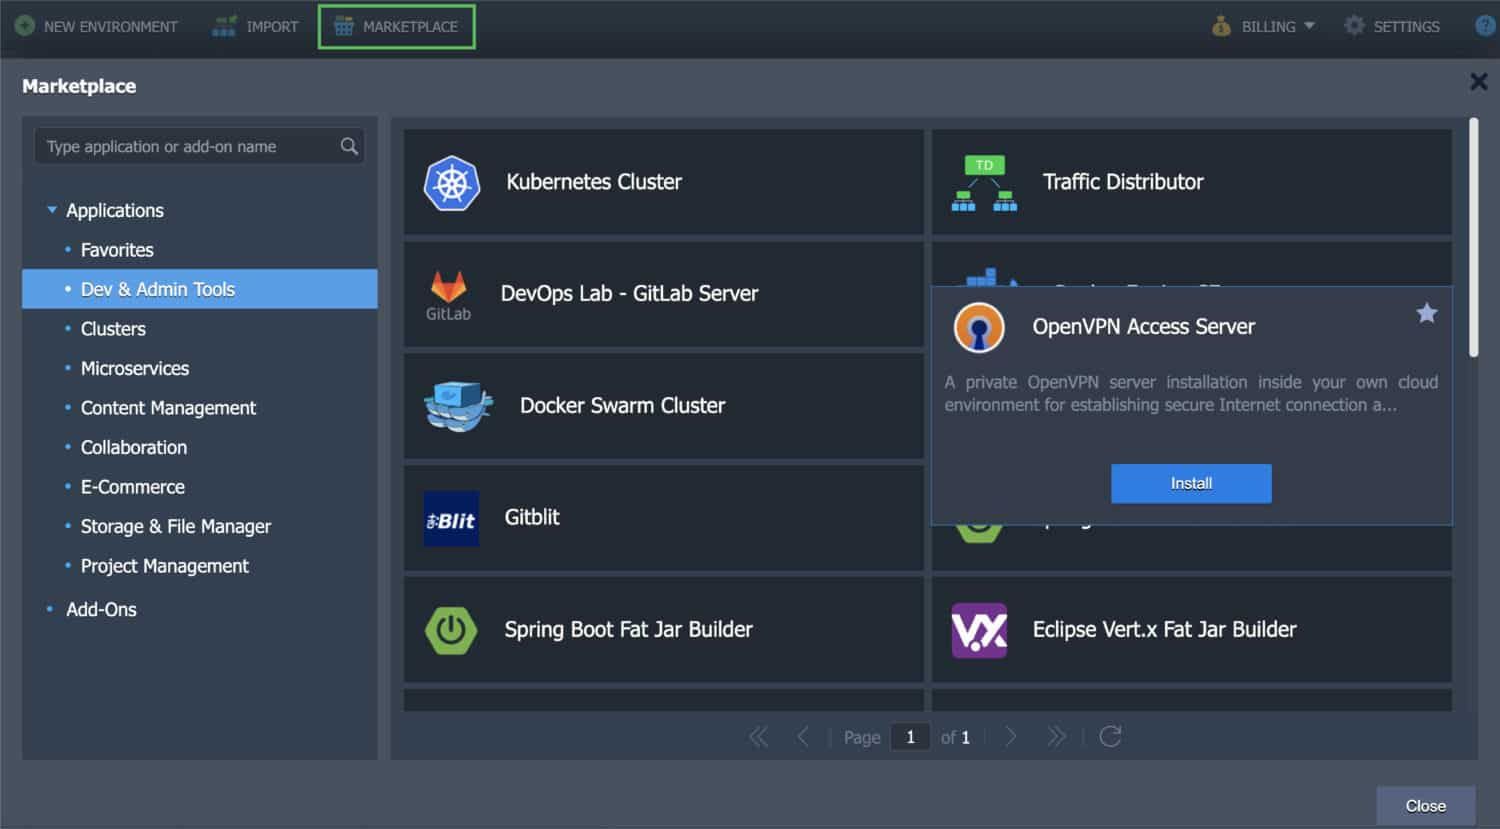Select the E-Commerce category
The height and width of the screenshot is (829, 1500).
[133, 487]
